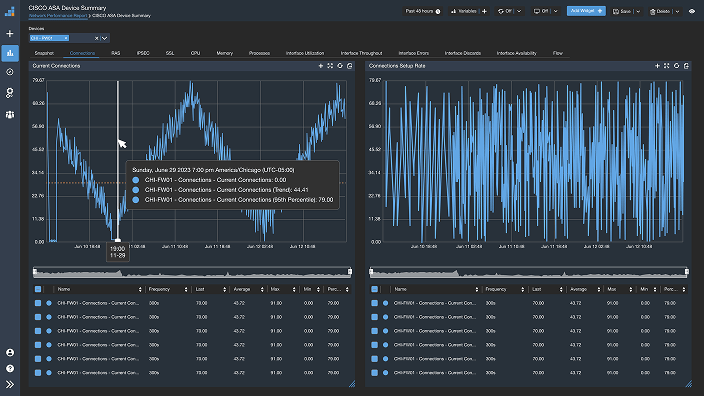Image resolution: width=704 pixels, height=396 pixels.
Task: Refresh the Current Connections widget
Action: click(340, 66)
